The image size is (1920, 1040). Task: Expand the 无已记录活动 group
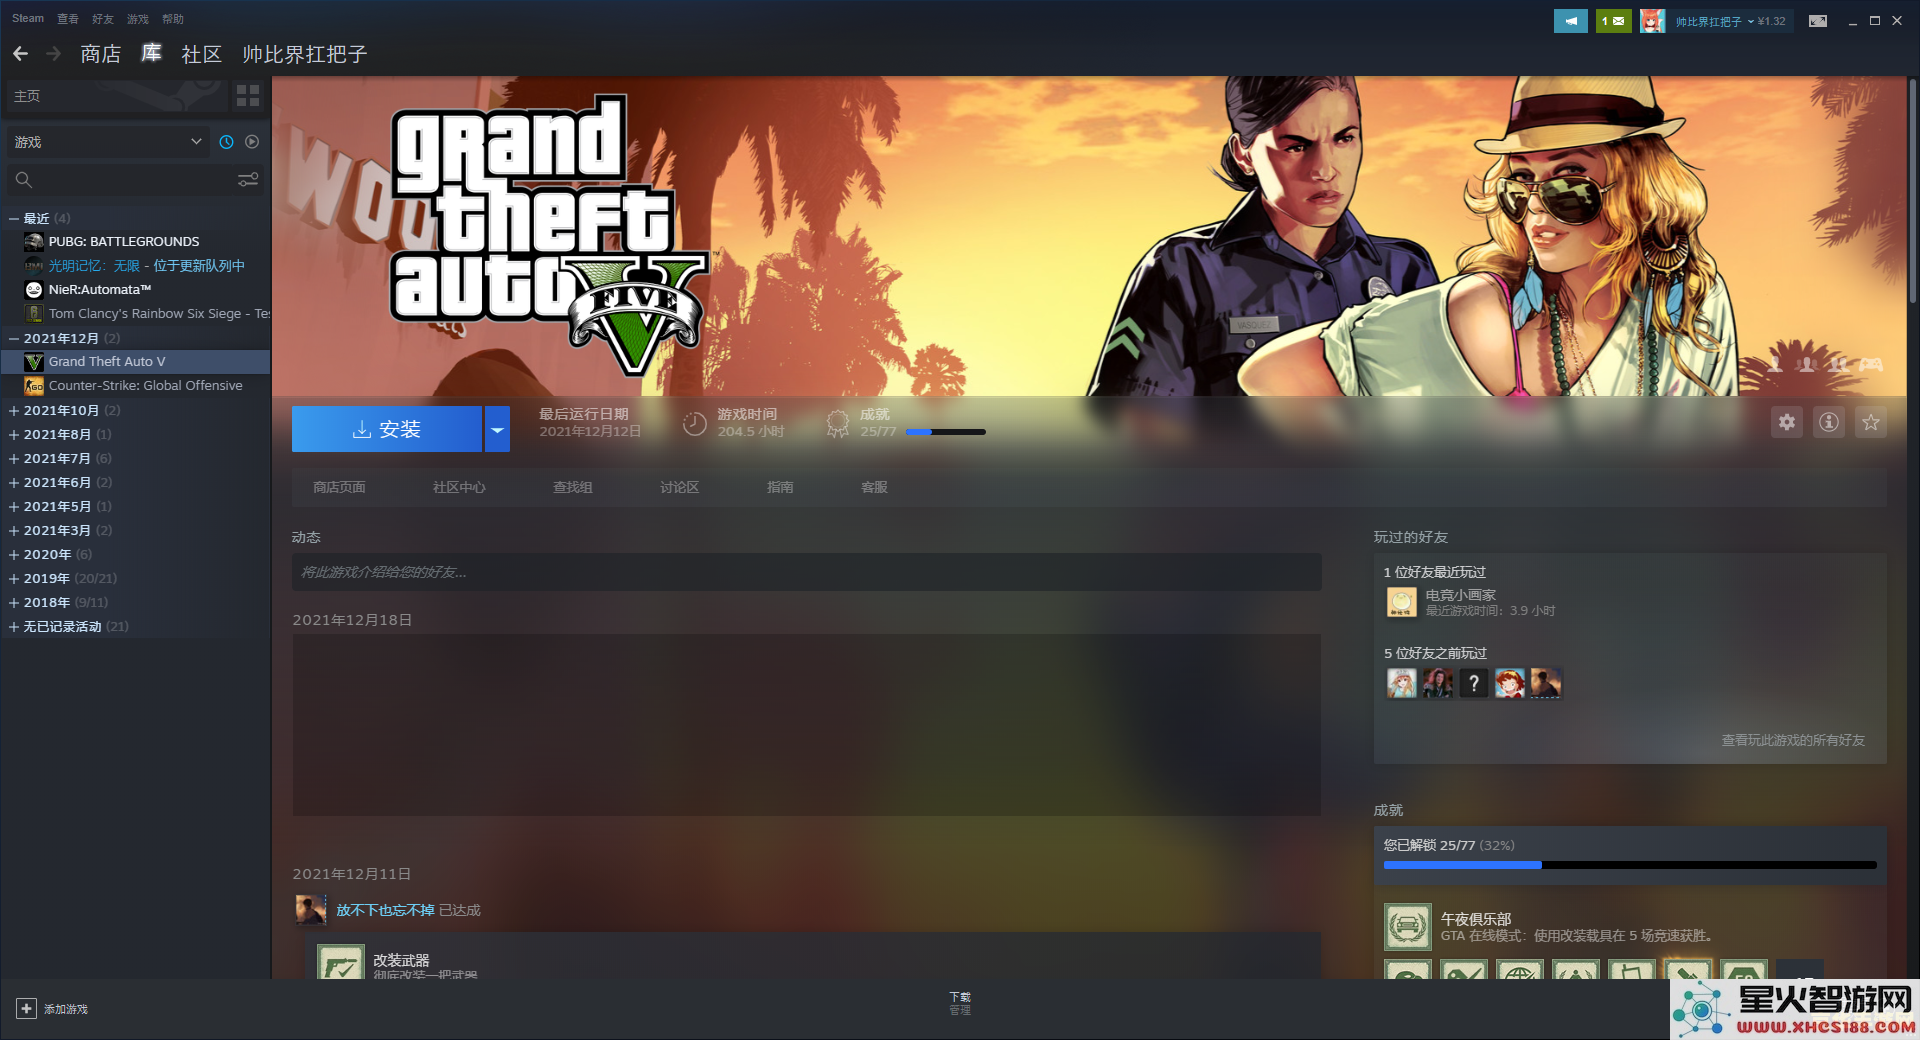tap(14, 626)
